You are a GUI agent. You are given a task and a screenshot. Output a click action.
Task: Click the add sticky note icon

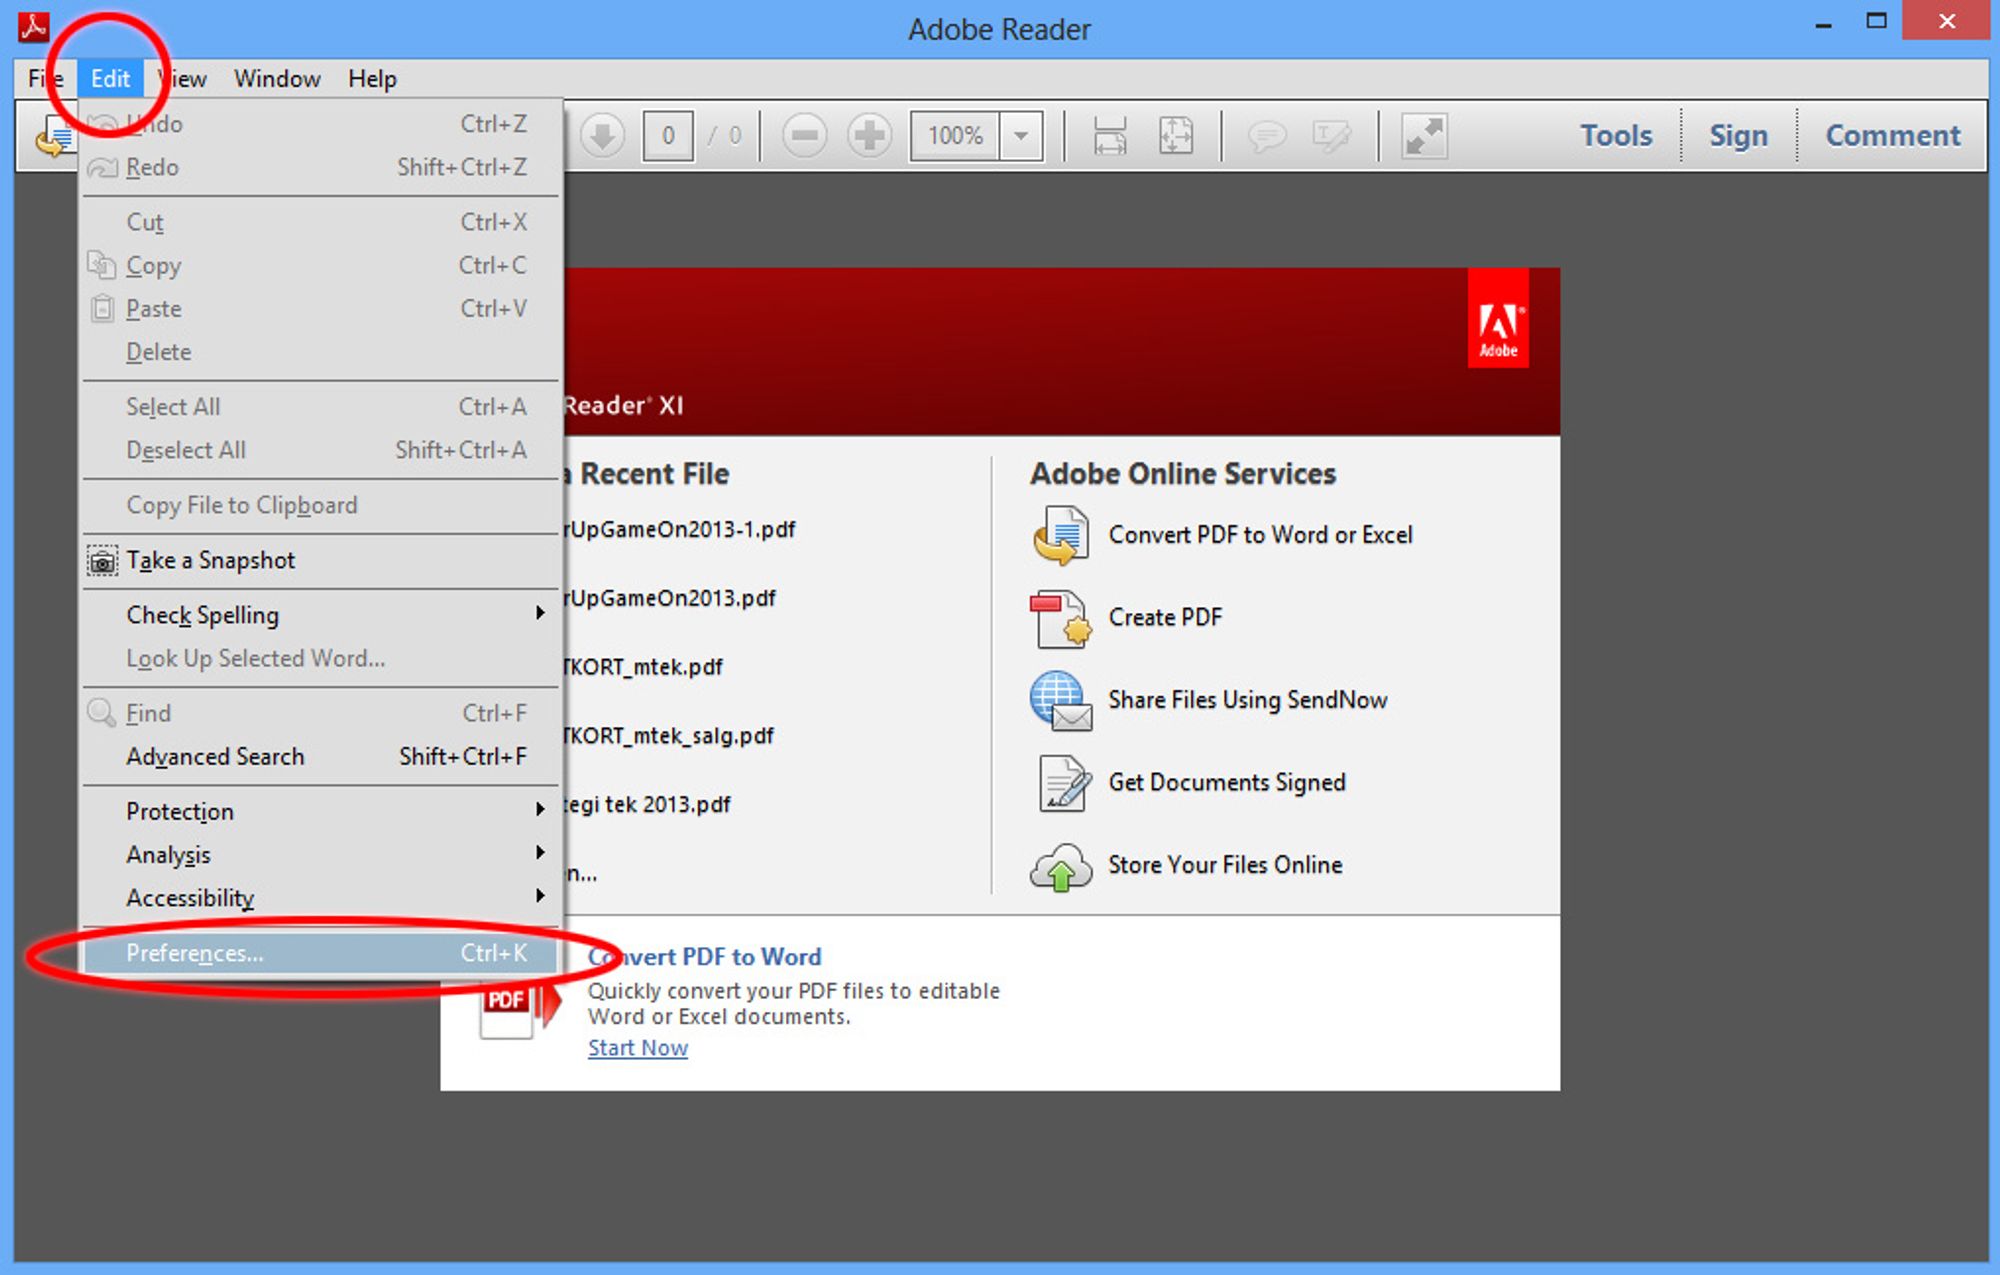click(x=1266, y=136)
